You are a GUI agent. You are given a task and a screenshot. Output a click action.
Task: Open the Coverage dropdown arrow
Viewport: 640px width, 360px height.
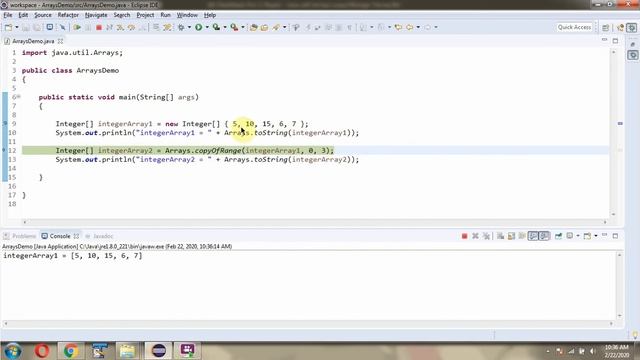(225, 27)
